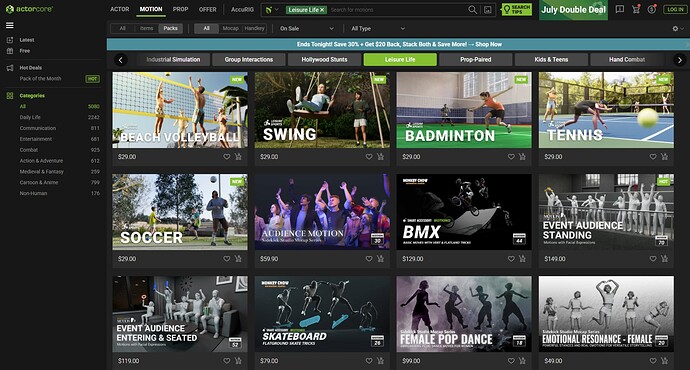
Task: Remove the Leisure Life search tag
Action: 322,10
